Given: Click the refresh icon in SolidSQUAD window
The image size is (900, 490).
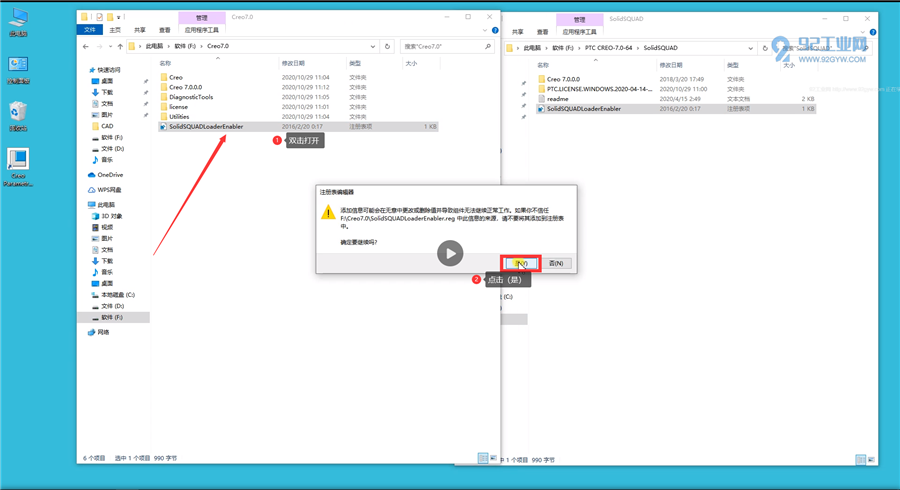Looking at the screenshot, I should point(765,48).
